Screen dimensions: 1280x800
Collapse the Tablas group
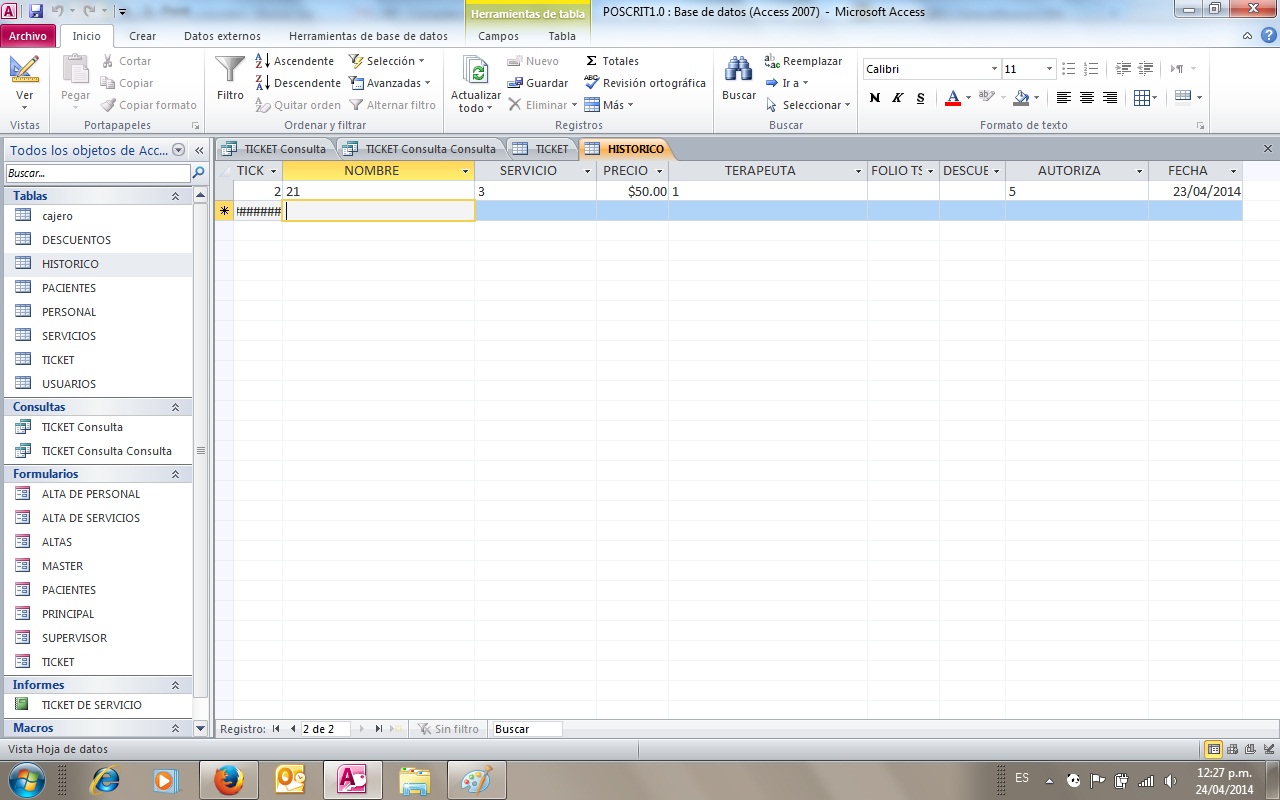175,196
